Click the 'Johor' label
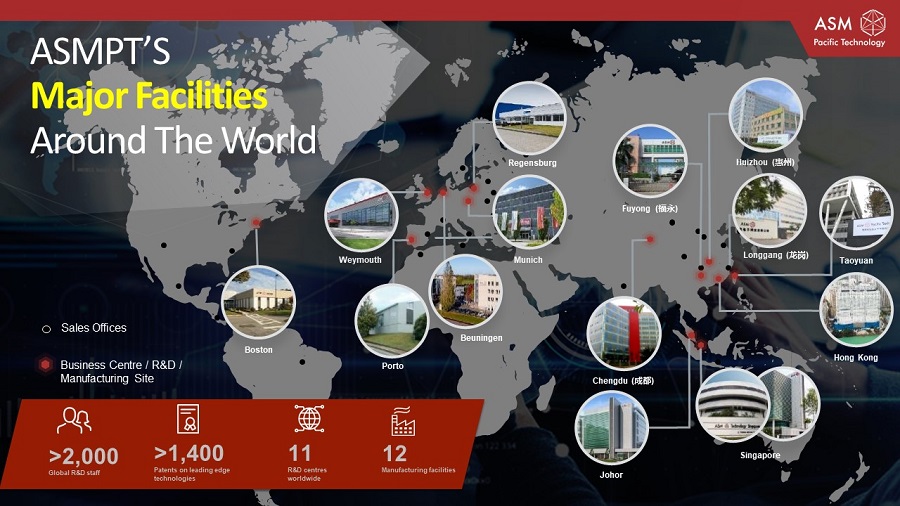The height and width of the screenshot is (506, 900). point(611,474)
